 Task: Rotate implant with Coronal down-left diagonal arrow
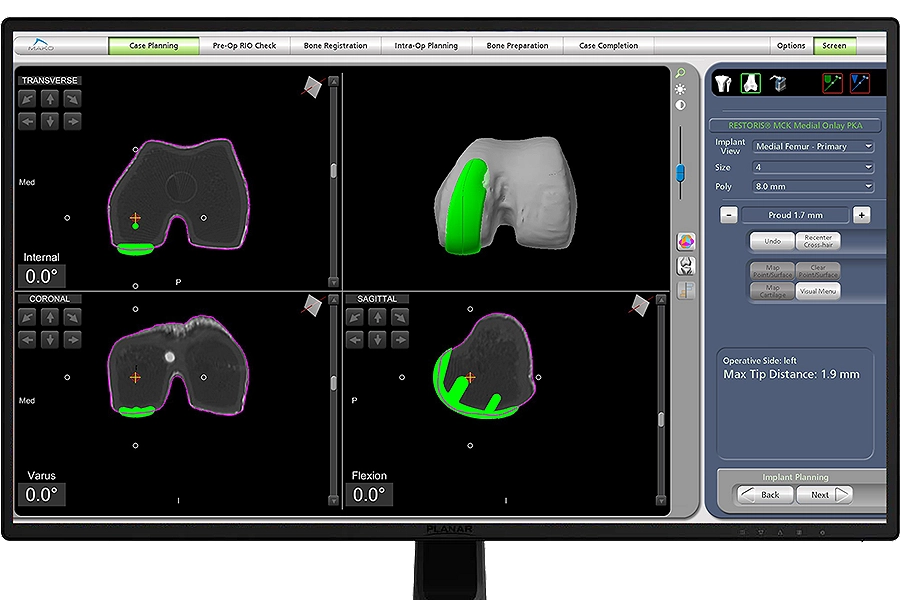coord(27,317)
